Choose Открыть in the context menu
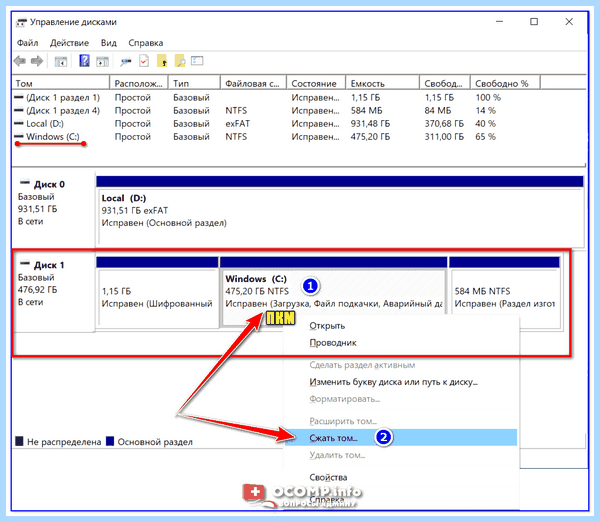 401,326
